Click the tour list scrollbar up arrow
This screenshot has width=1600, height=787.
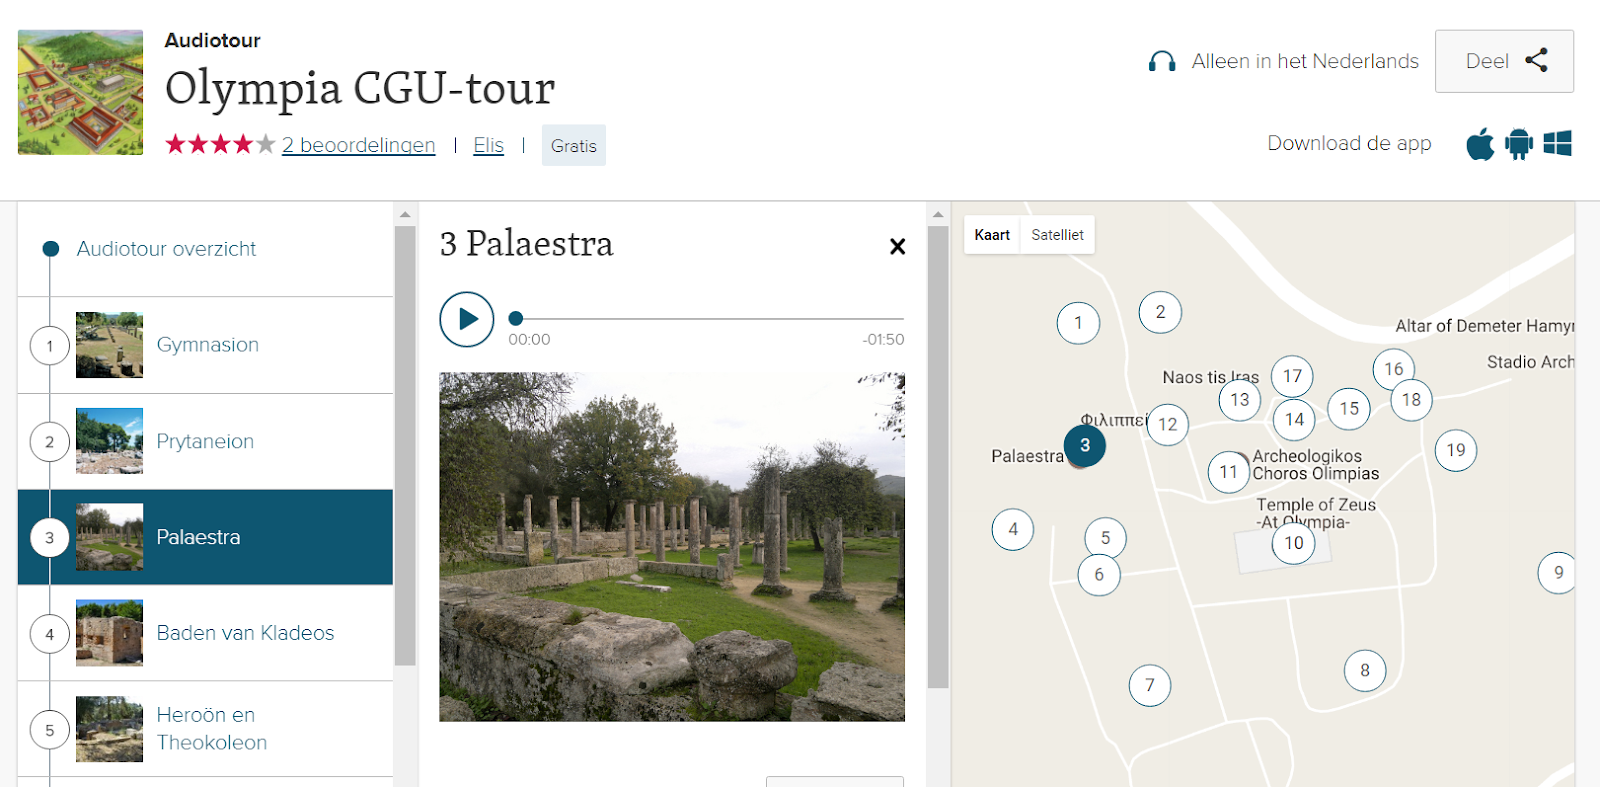point(405,214)
